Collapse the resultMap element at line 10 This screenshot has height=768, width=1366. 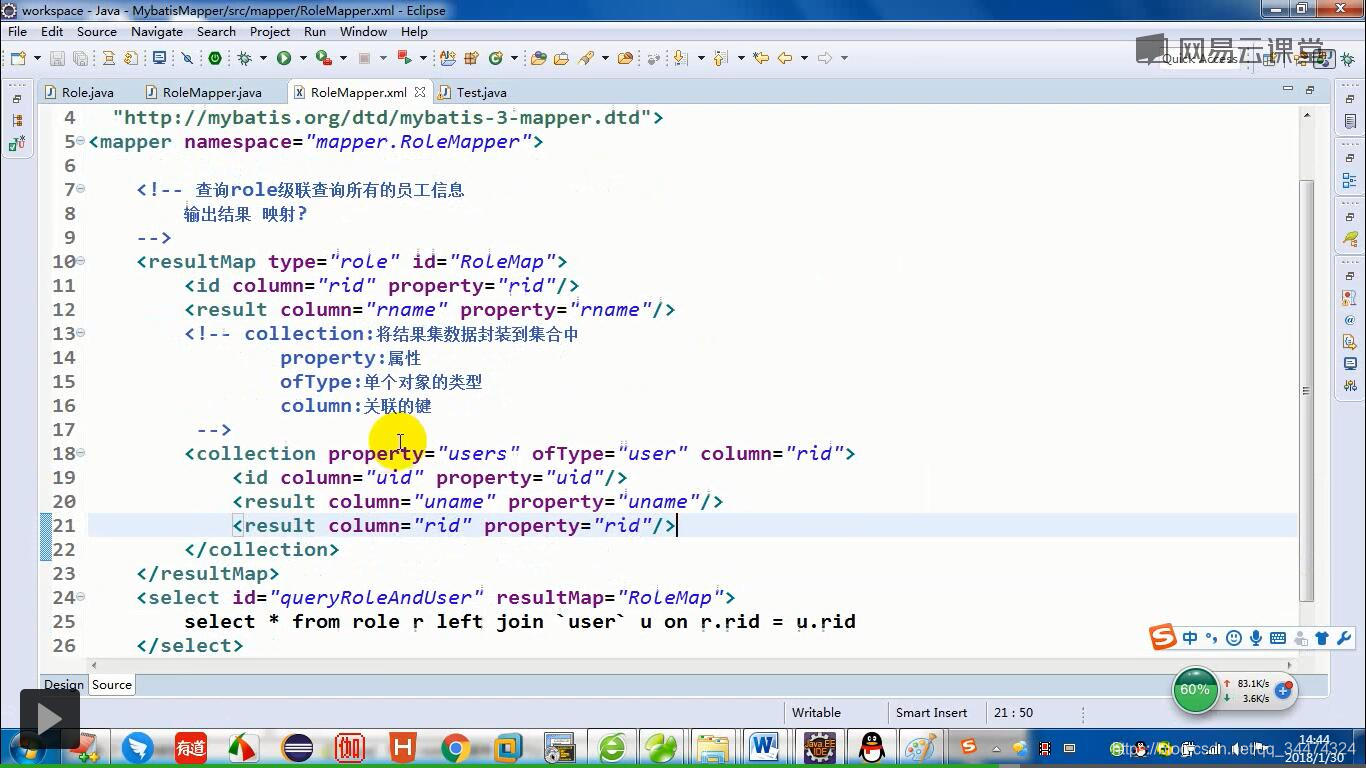pos(80,261)
